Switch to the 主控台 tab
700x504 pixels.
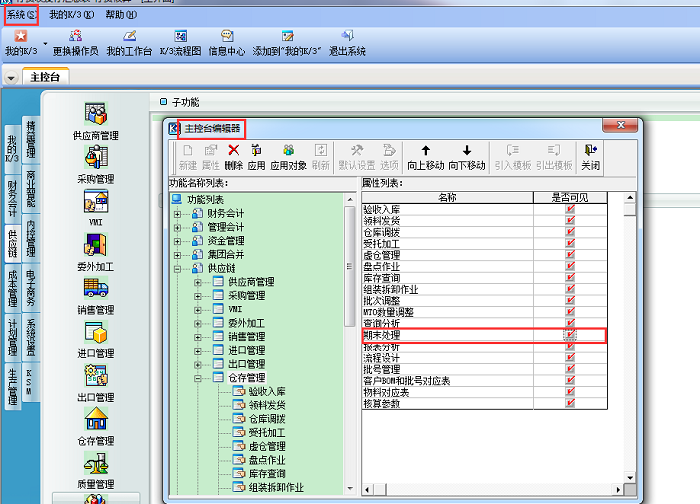pos(44,77)
